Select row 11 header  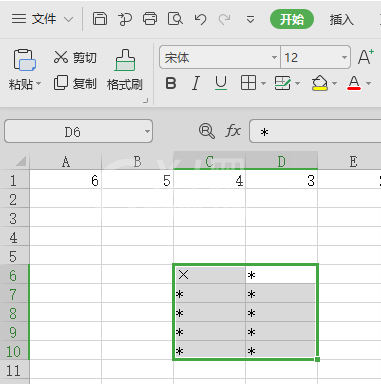(14, 370)
